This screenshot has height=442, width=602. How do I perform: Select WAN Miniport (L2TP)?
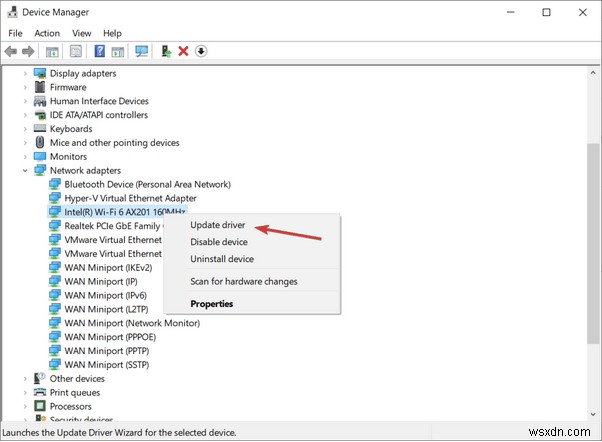click(106, 309)
